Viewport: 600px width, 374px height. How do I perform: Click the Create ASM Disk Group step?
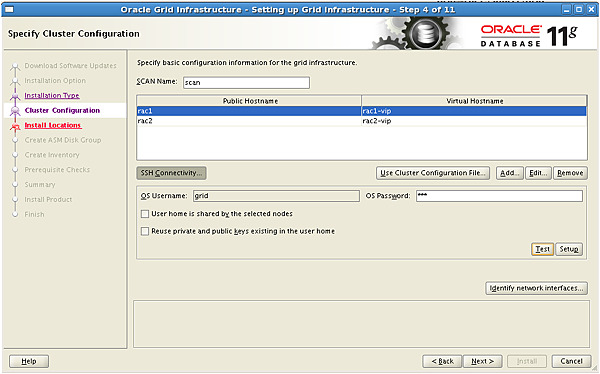(x=63, y=140)
